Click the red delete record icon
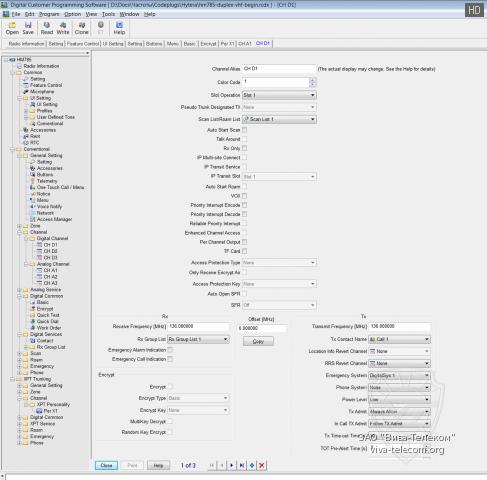Image resolution: width=487 pixels, height=480 pixels. pyautogui.click(x=262, y=465)
